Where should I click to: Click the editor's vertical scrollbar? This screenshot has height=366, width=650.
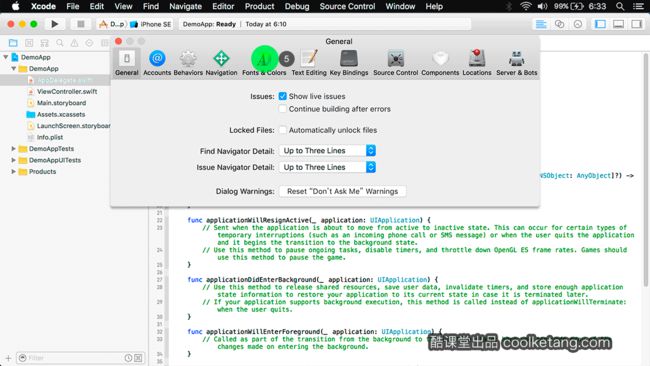pyautogui.click(x=646, y=170)
